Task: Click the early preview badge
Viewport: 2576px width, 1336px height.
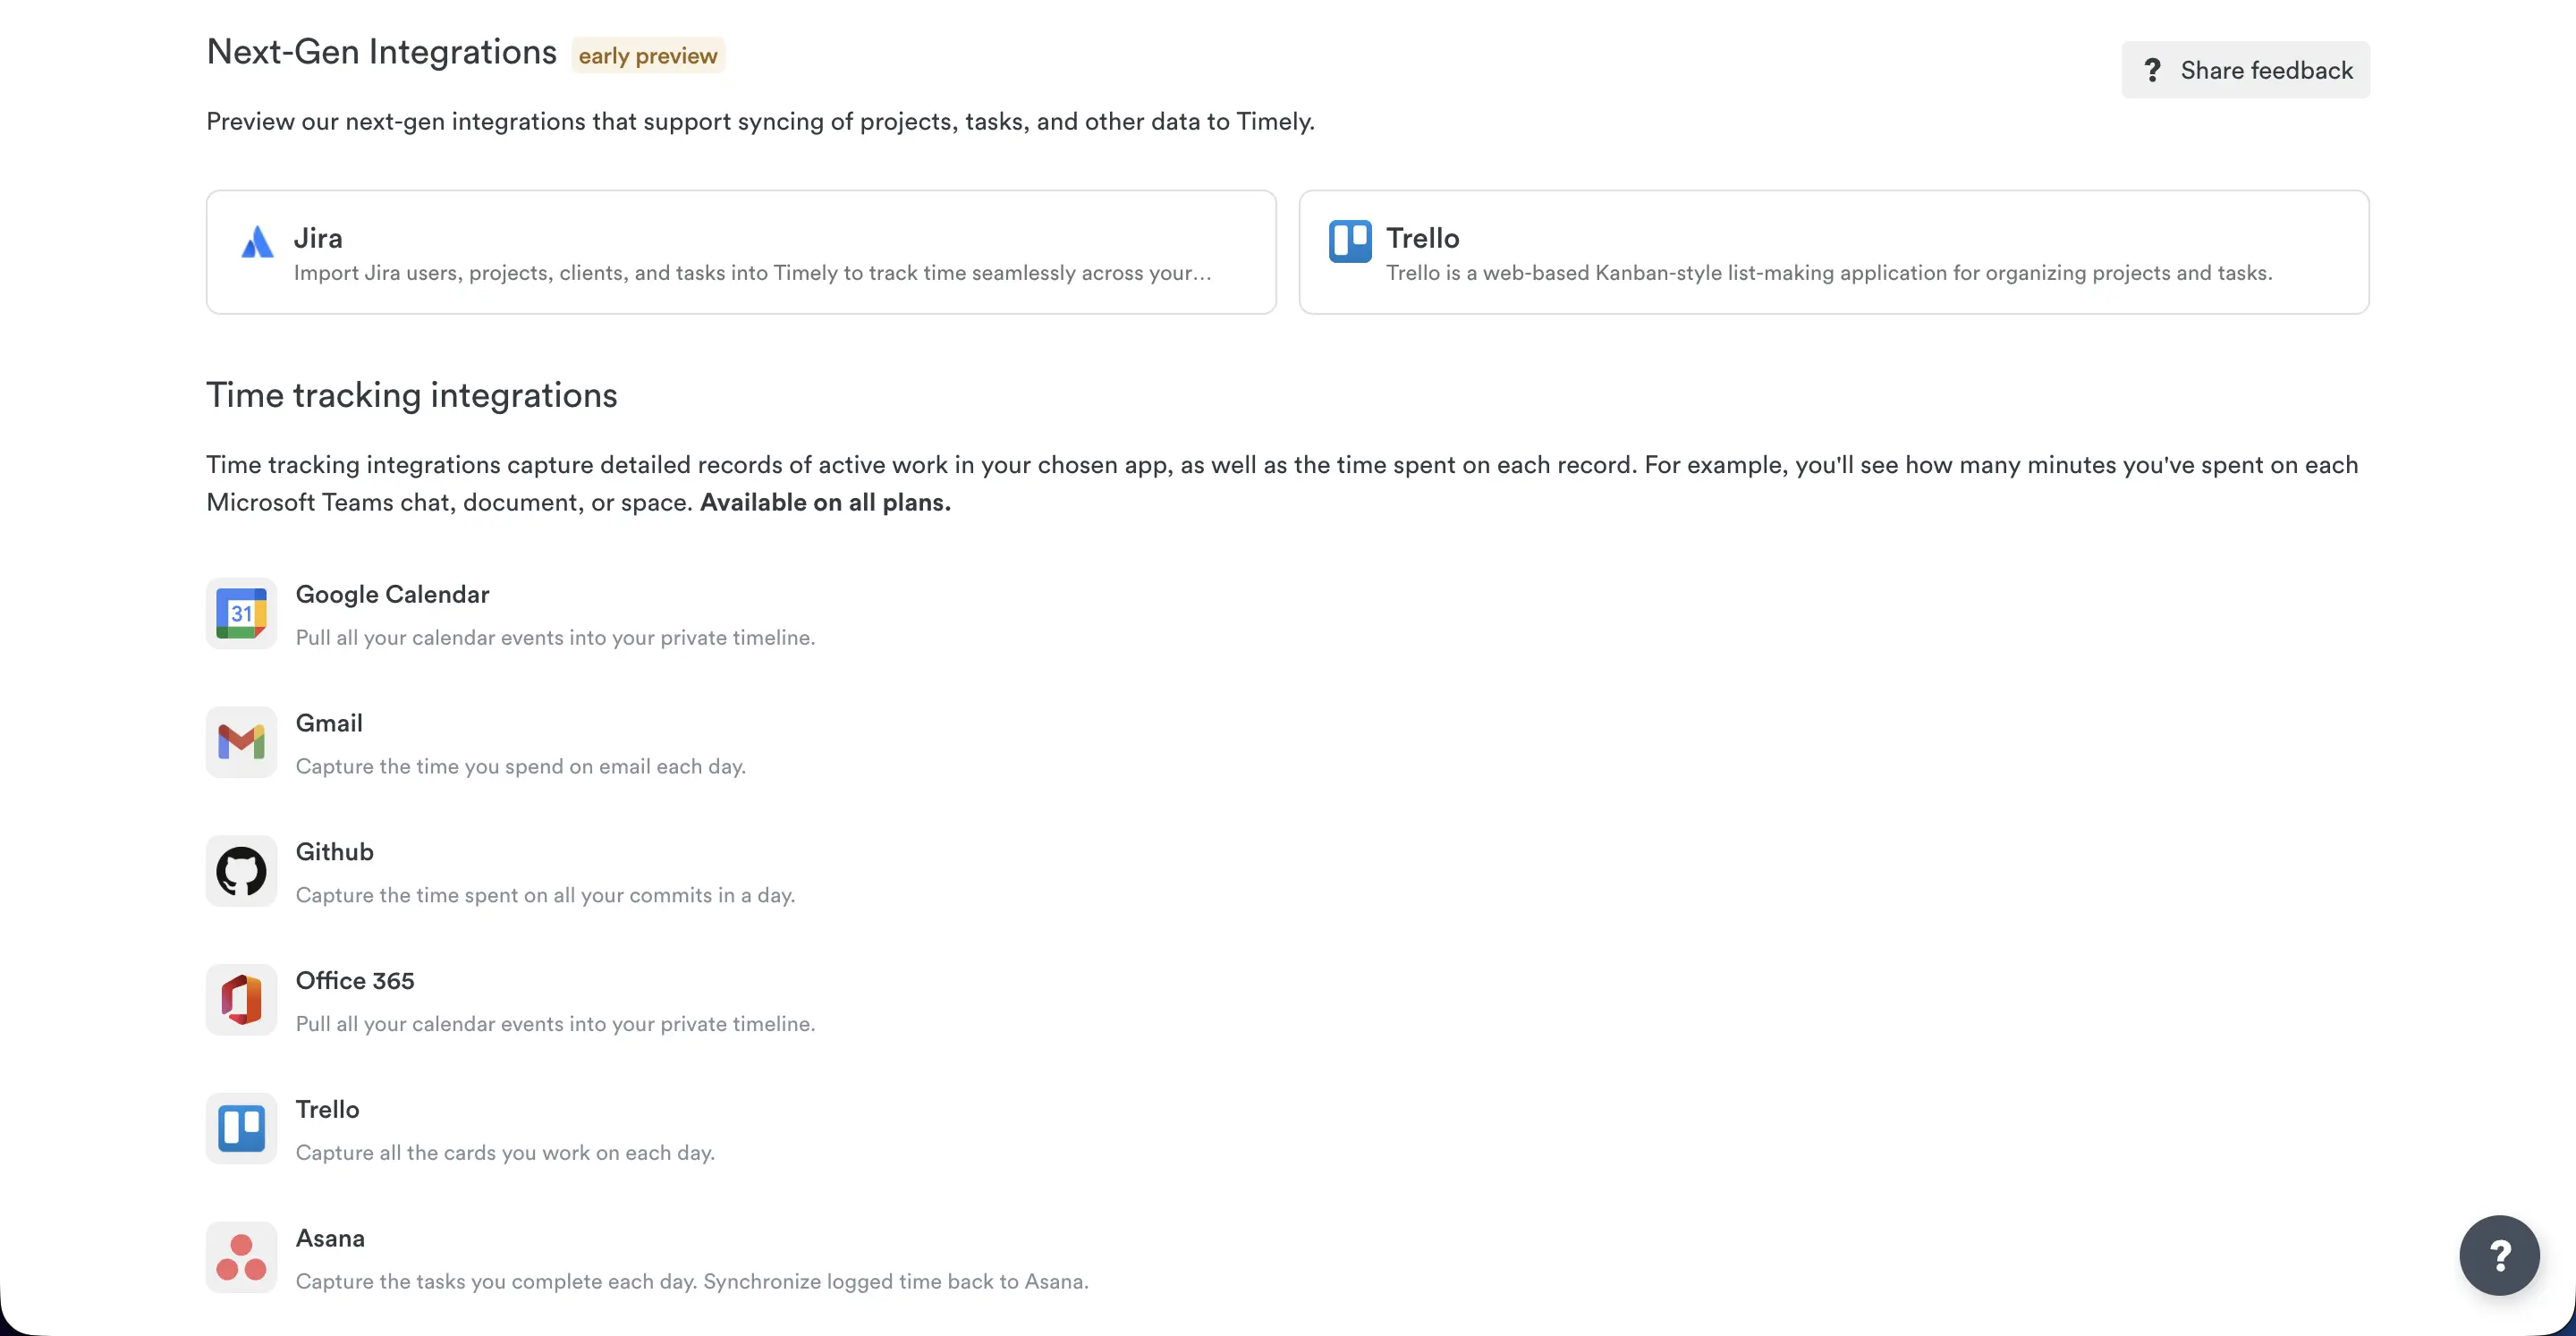Action: click(648, 55)
